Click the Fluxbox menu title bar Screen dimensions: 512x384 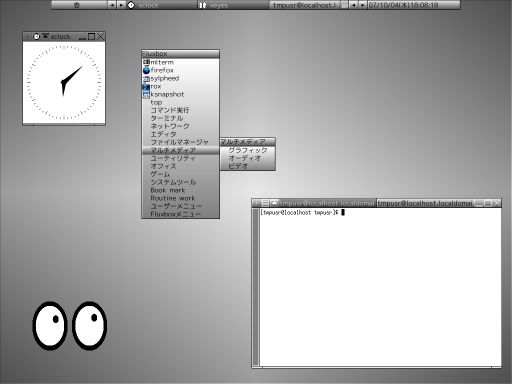[180, 54]
